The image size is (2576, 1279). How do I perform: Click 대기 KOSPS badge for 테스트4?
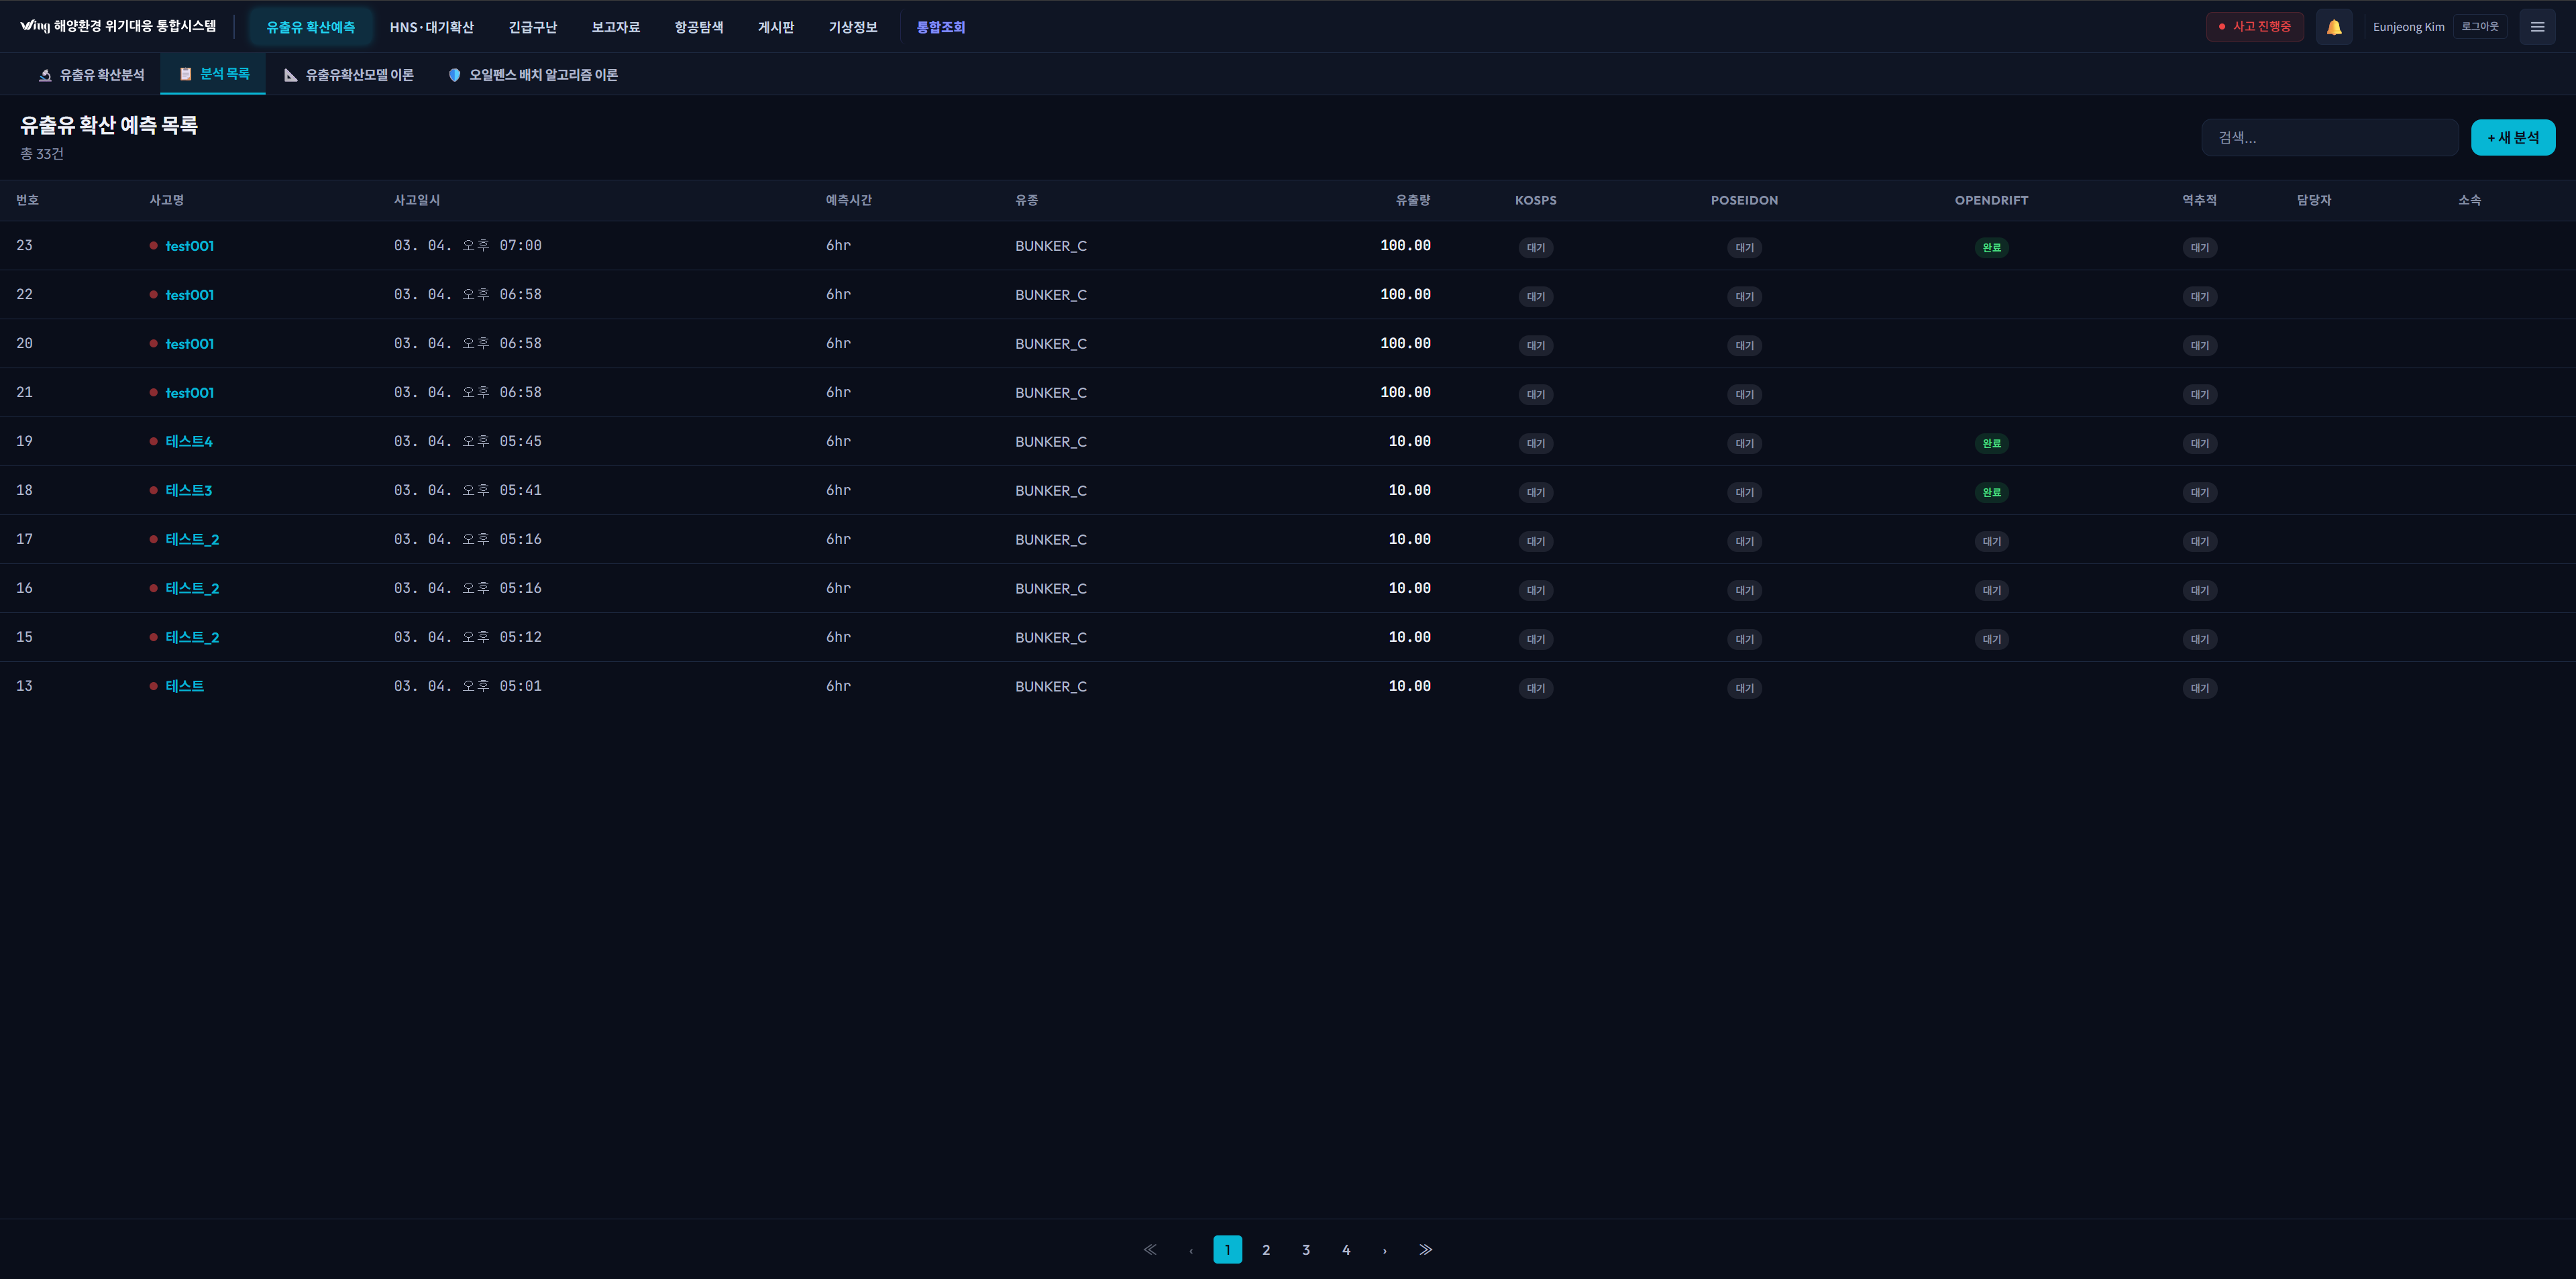tap(1535, 443)
